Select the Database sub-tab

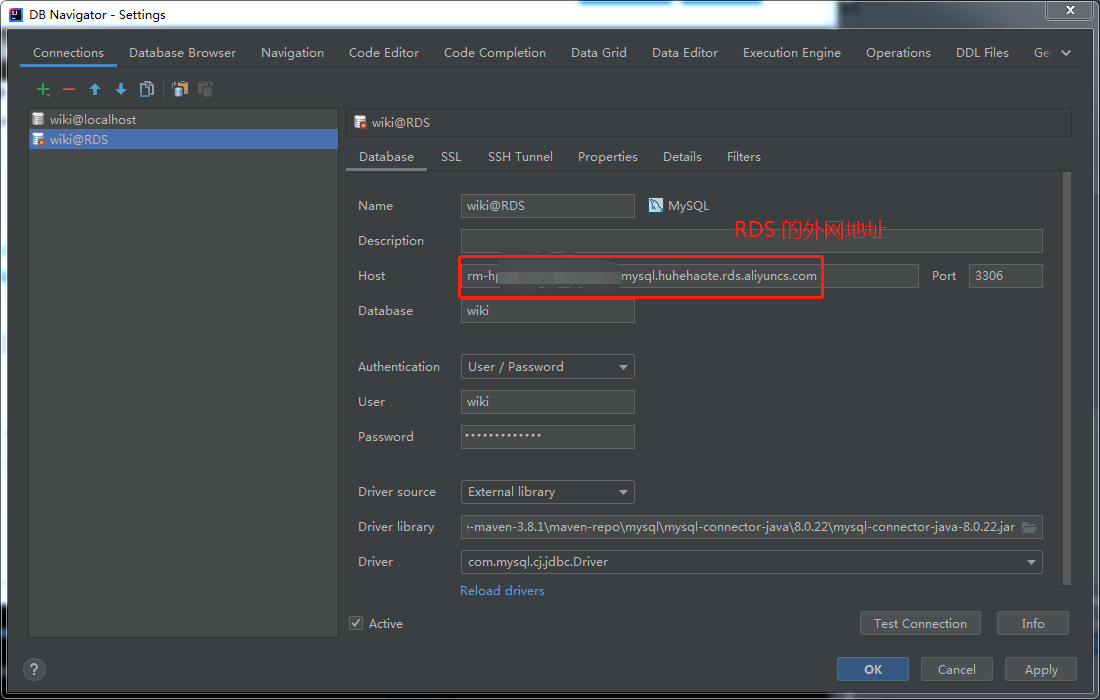tap(387, 156)
